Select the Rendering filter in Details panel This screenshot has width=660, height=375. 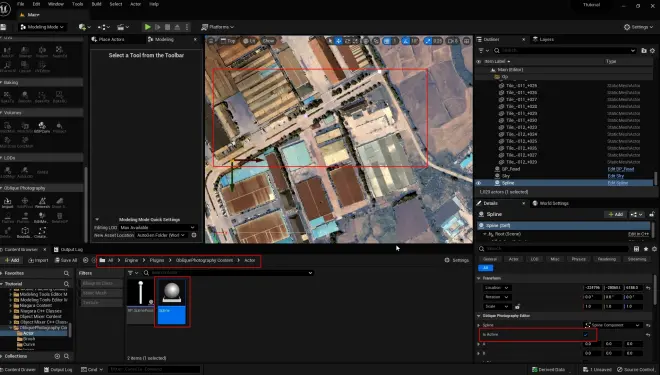click(x=607, y=259)
